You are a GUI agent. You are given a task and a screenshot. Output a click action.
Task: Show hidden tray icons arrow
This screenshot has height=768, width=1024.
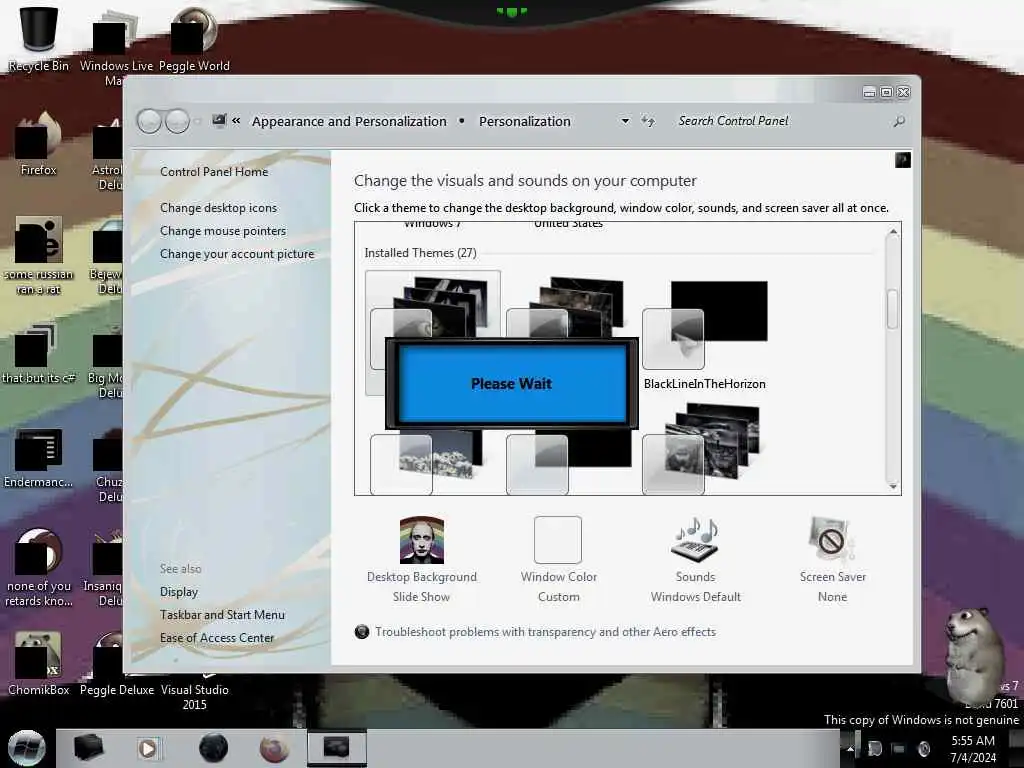850,750
